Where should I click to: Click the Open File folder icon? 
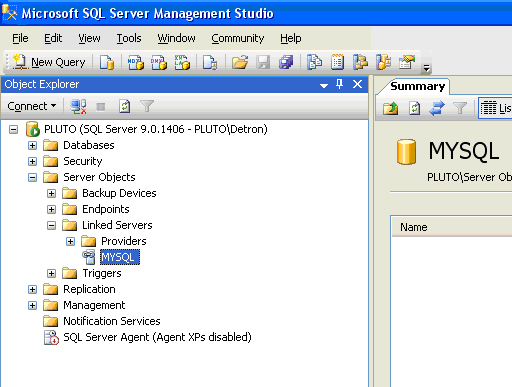pos(240,62)
